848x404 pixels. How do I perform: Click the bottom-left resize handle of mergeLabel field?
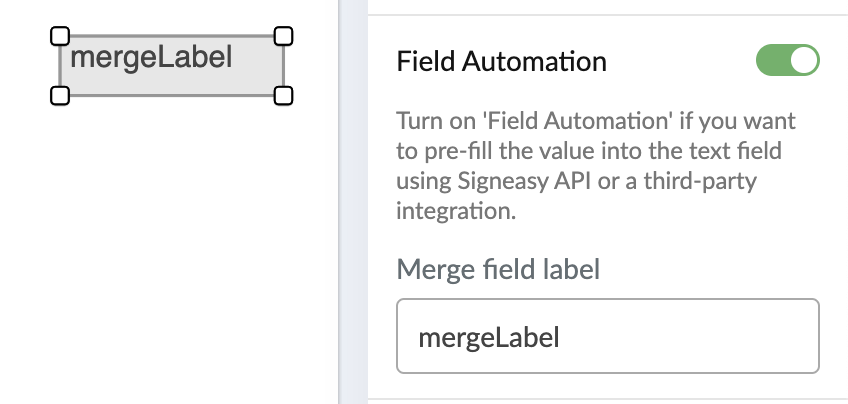59,96
